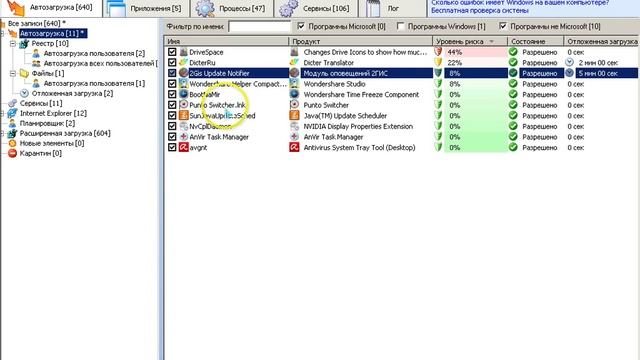Click the Wondershare Time Freeze Component icon
This screenshot has width=640, height=360.
click(x=294, y=94)
